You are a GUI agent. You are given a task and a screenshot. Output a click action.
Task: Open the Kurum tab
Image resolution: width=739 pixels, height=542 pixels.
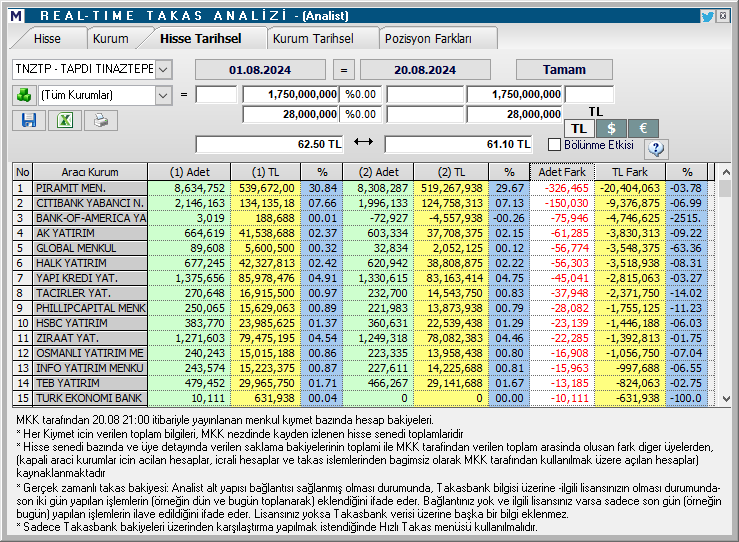[x=111, y=39]
